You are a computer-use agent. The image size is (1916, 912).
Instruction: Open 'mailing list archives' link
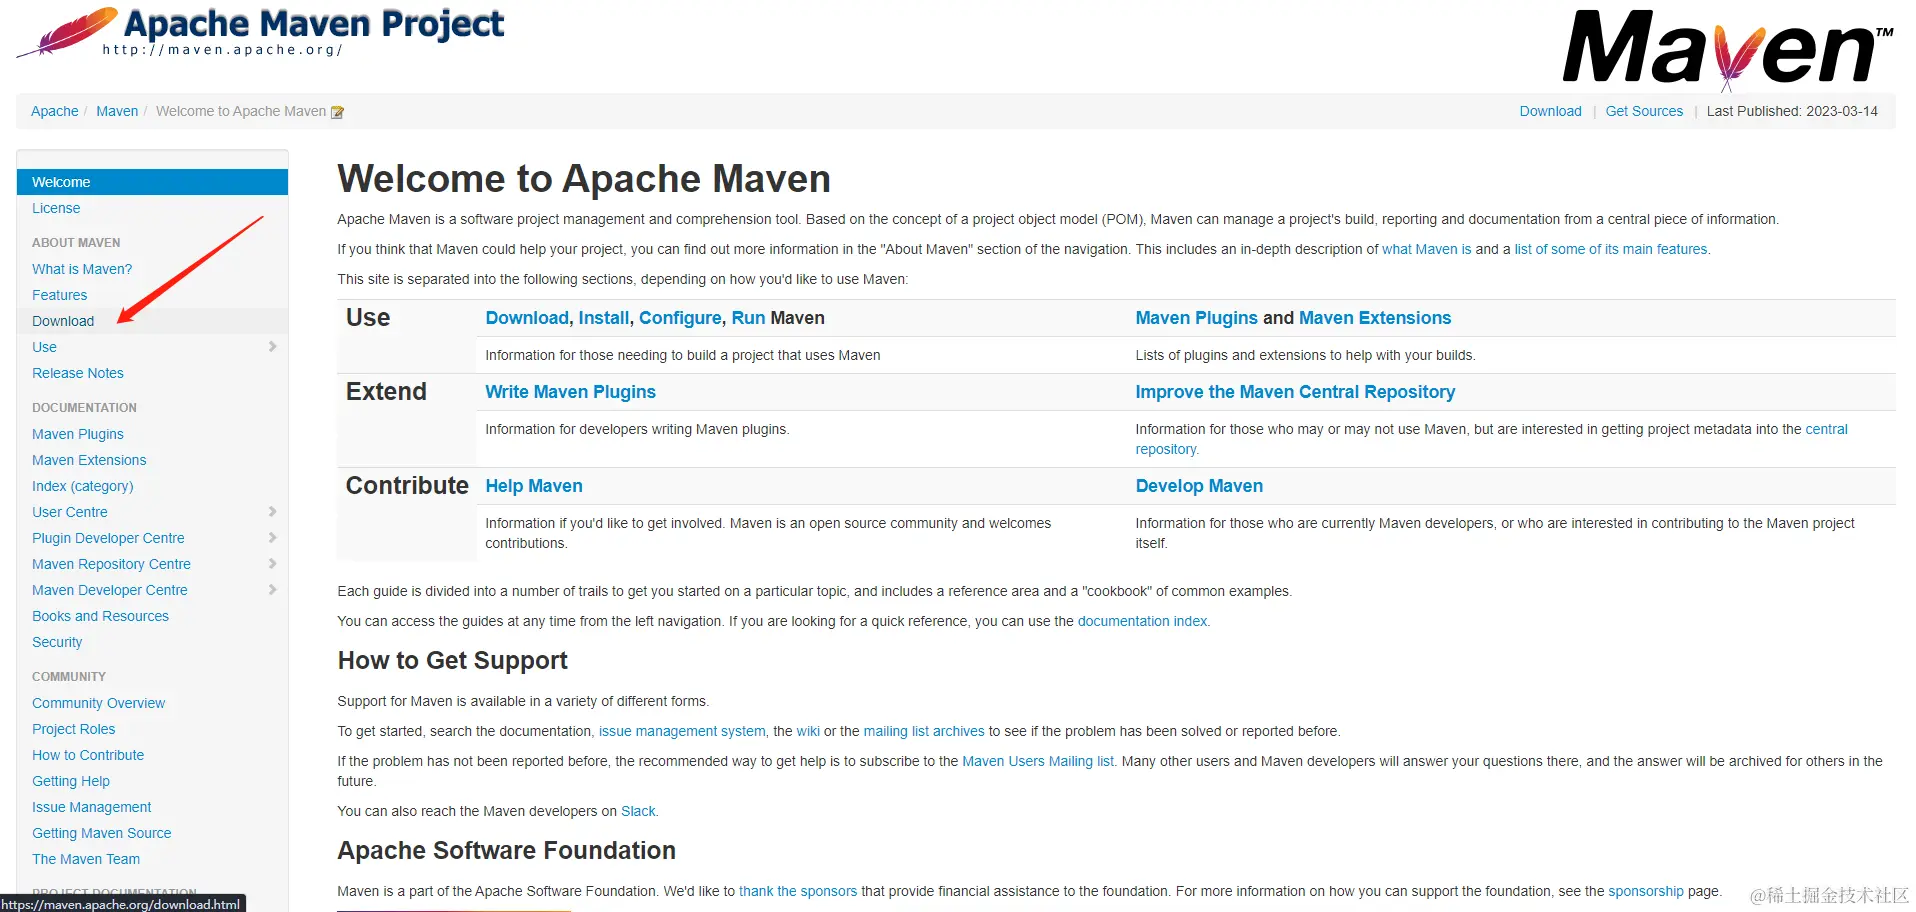[924, 731]
